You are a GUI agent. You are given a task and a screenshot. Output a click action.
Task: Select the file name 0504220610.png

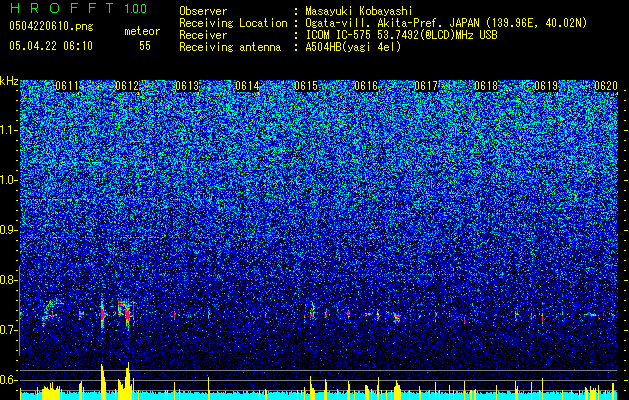(51, 26)
